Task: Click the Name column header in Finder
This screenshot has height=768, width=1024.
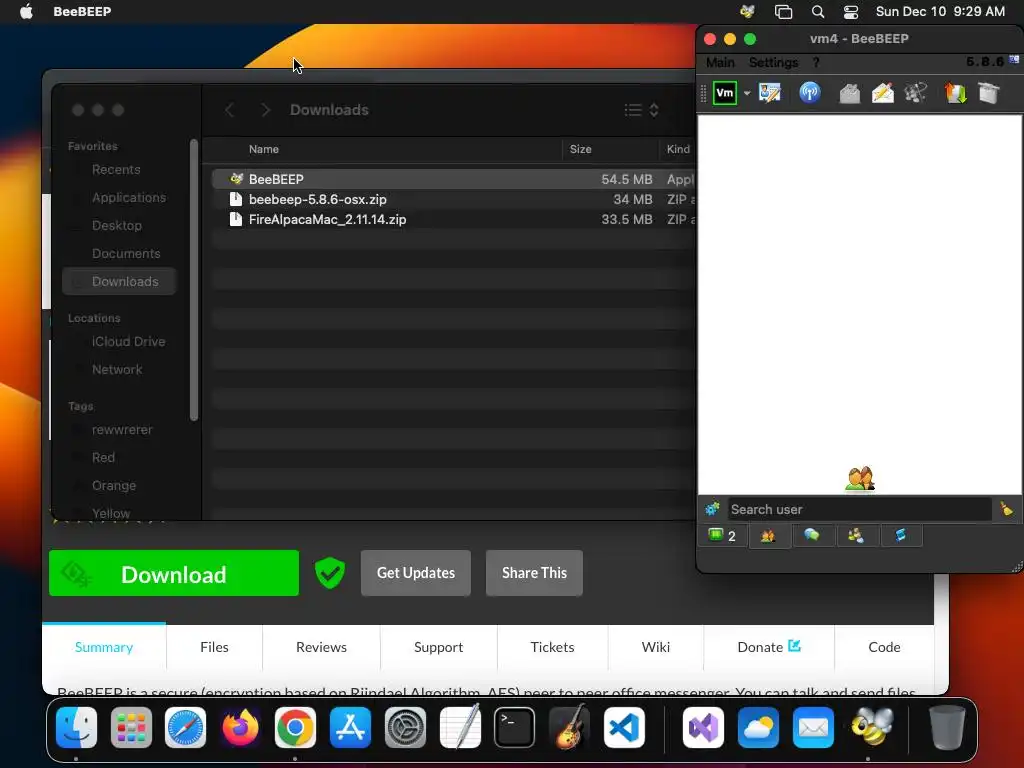Action: pos(264,149)
